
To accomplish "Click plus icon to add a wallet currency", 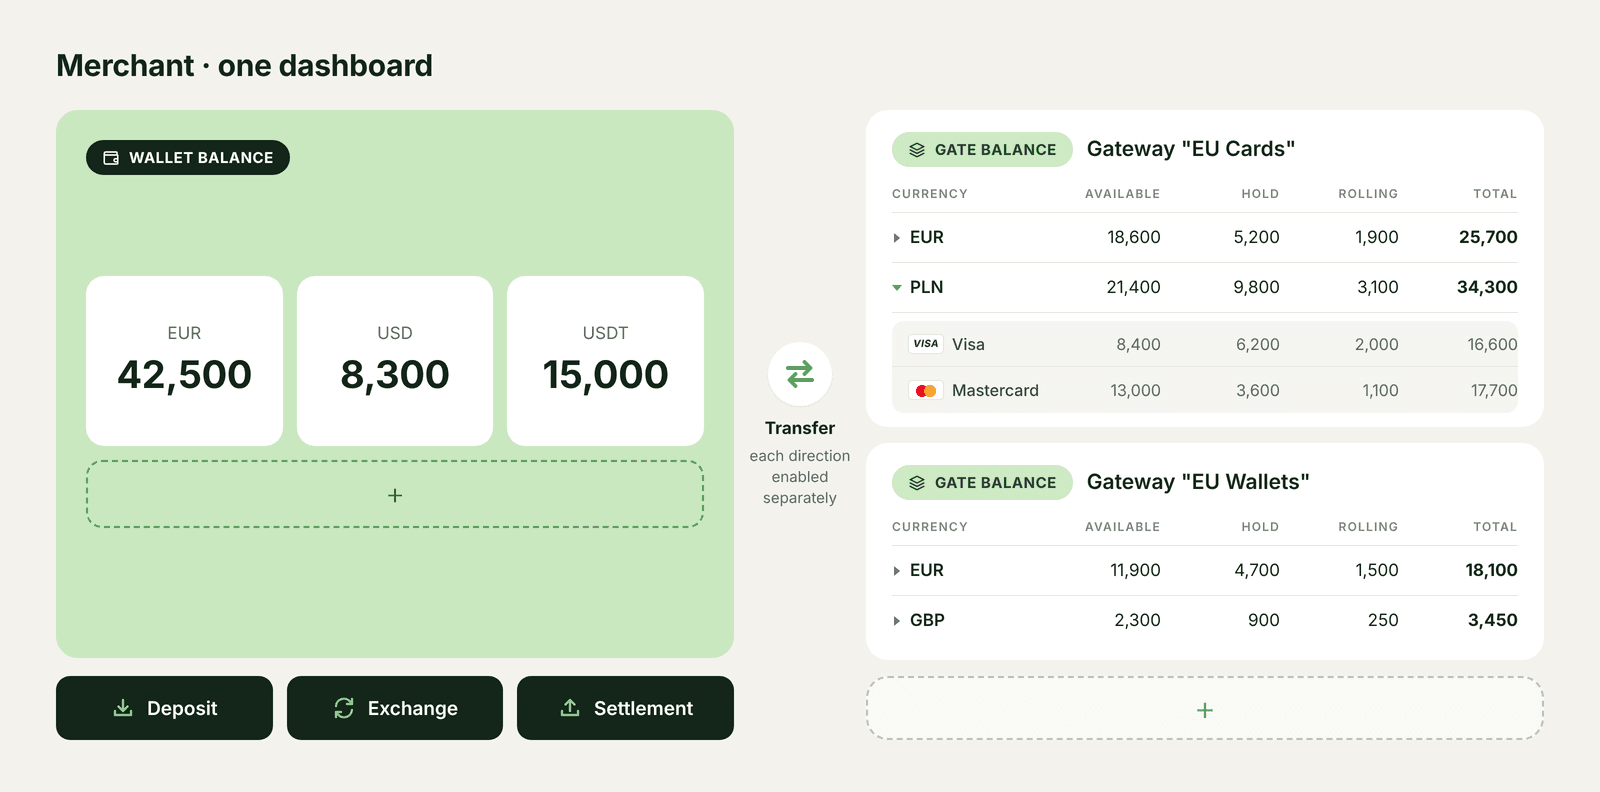I will [395, 495].
